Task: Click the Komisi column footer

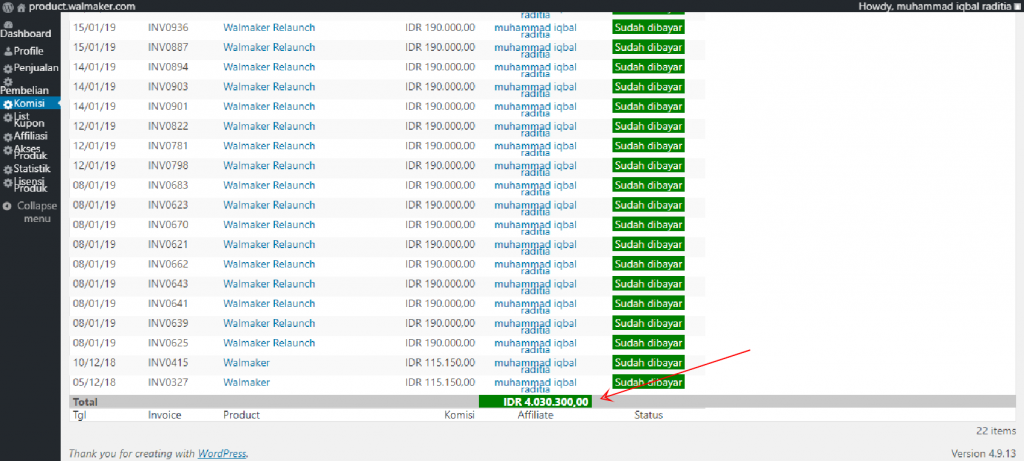Action: click(459, 415)
